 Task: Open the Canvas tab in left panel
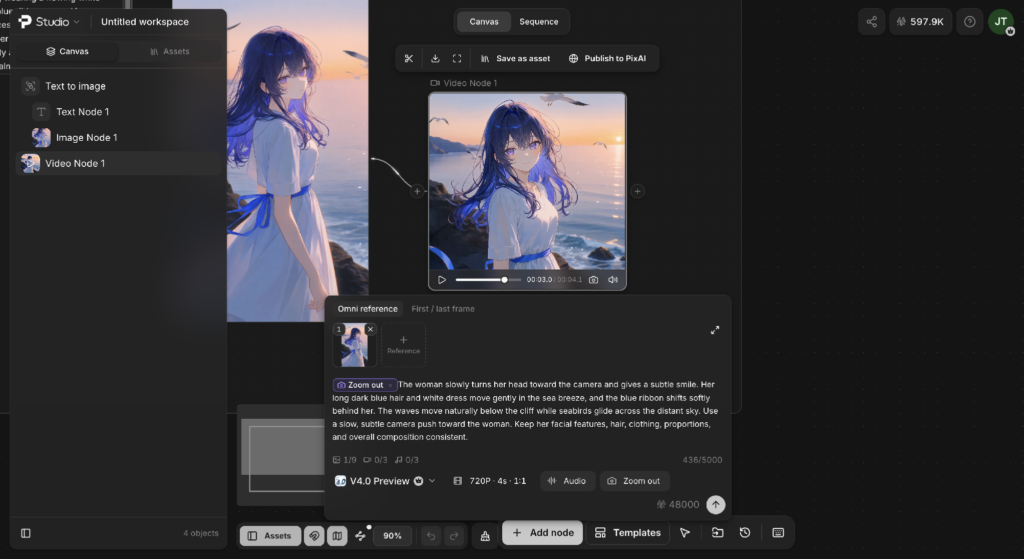[x=67, y=51]
